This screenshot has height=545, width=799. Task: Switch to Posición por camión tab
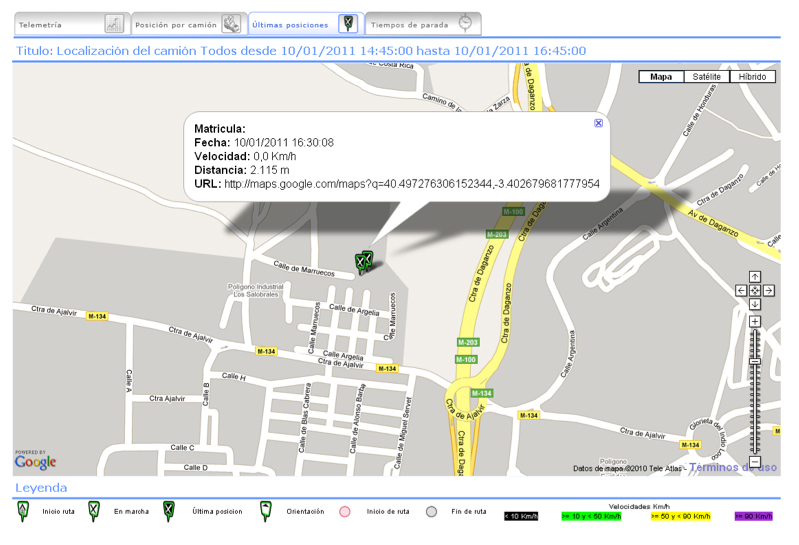point(189,24)
